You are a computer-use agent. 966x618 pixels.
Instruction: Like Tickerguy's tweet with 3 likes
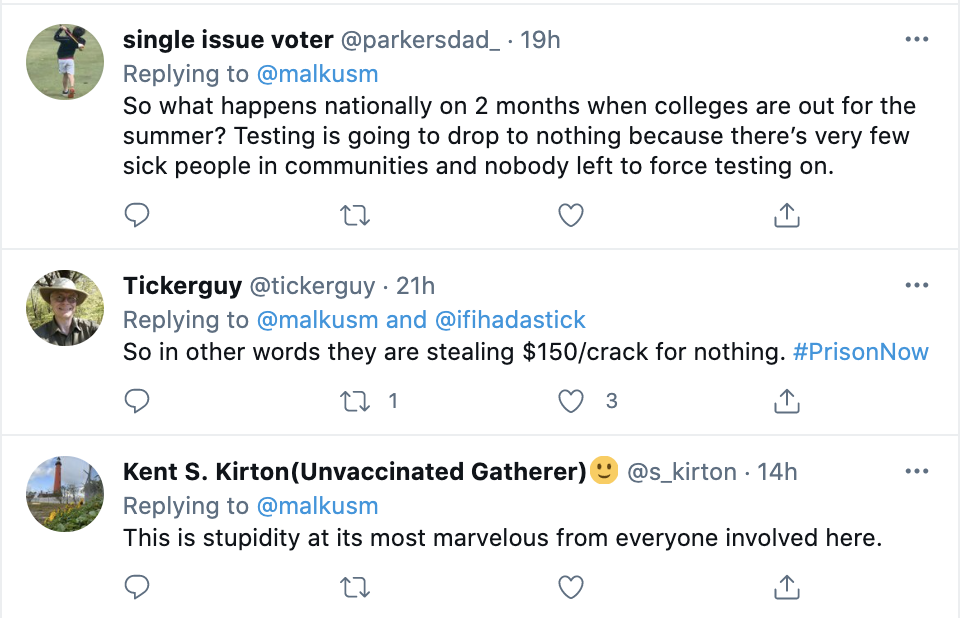pyautogui.click(x=571, y=401)
